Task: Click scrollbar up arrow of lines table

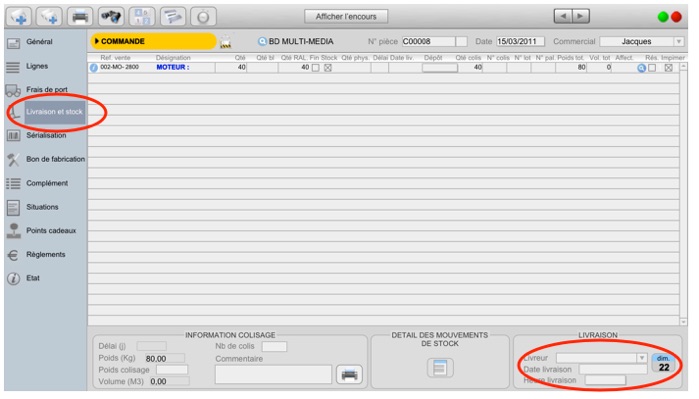Action: click(x=683, y=67)
